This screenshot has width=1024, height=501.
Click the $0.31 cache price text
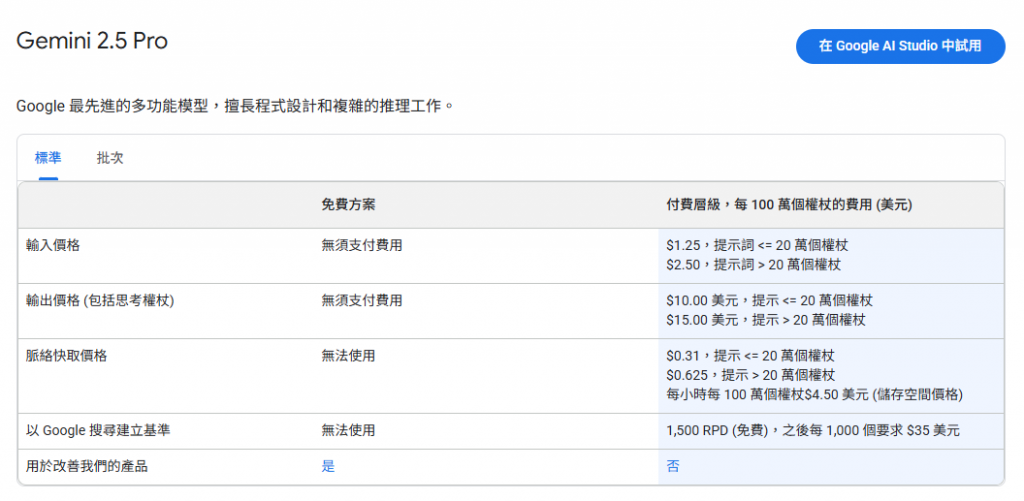click(750, 356)
